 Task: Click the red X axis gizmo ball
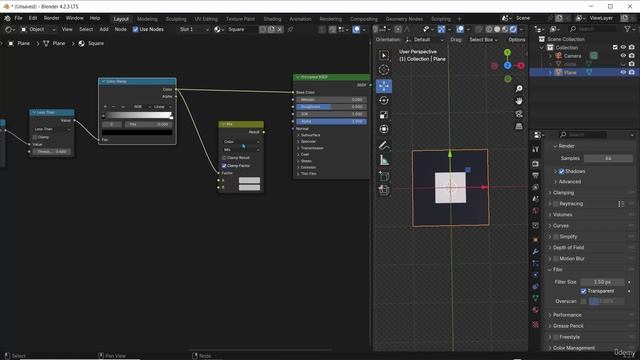521,65
